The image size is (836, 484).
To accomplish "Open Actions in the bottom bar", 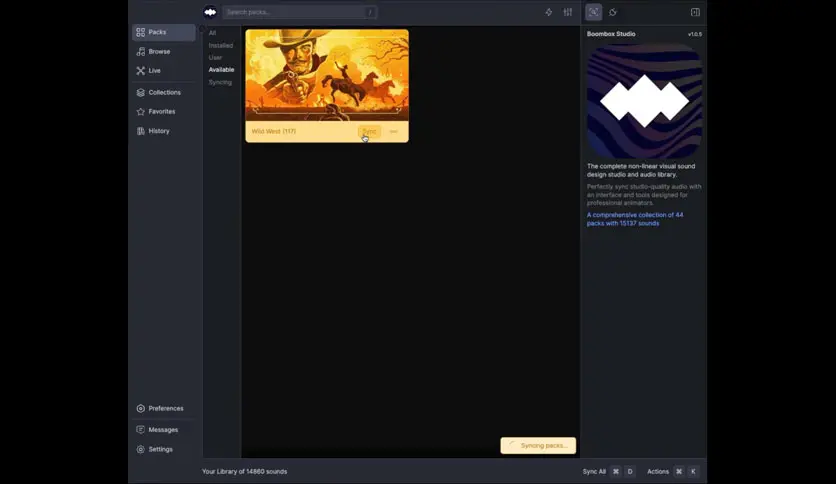I will pyautogui.click(x=658, y=472).
